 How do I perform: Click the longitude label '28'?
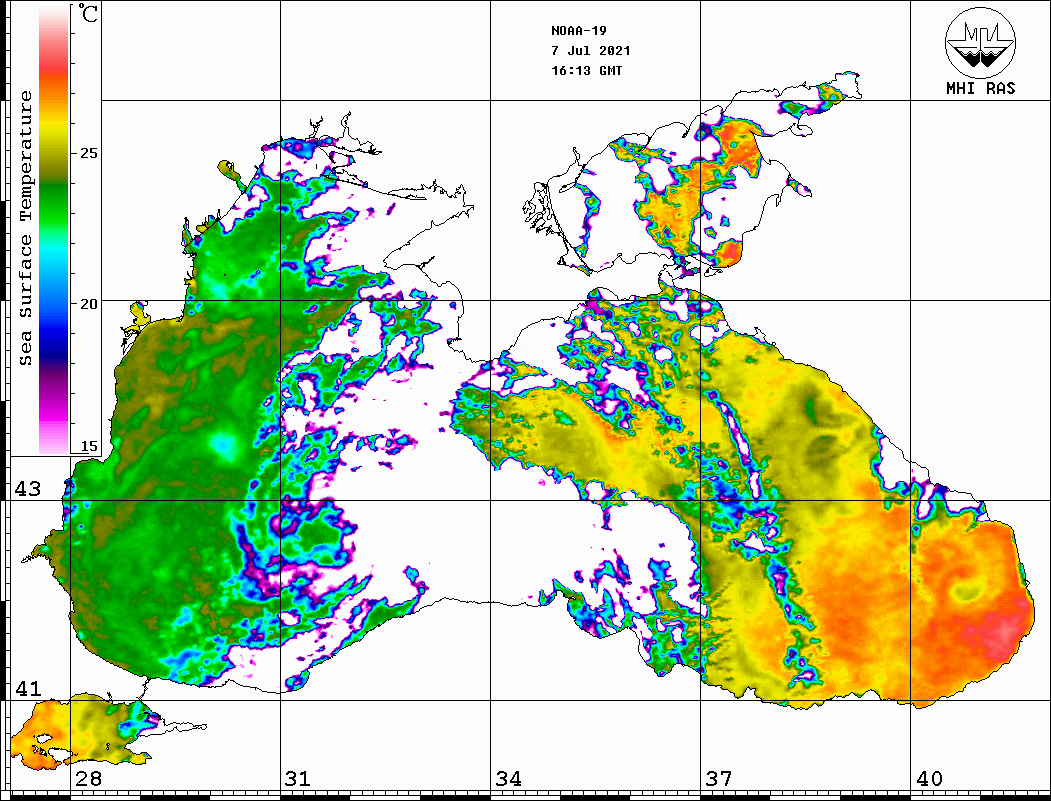(88, 778)
